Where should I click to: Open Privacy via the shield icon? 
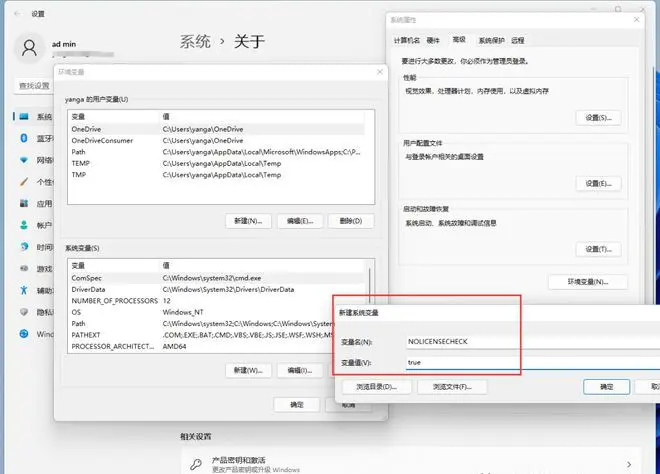[24, 312]
